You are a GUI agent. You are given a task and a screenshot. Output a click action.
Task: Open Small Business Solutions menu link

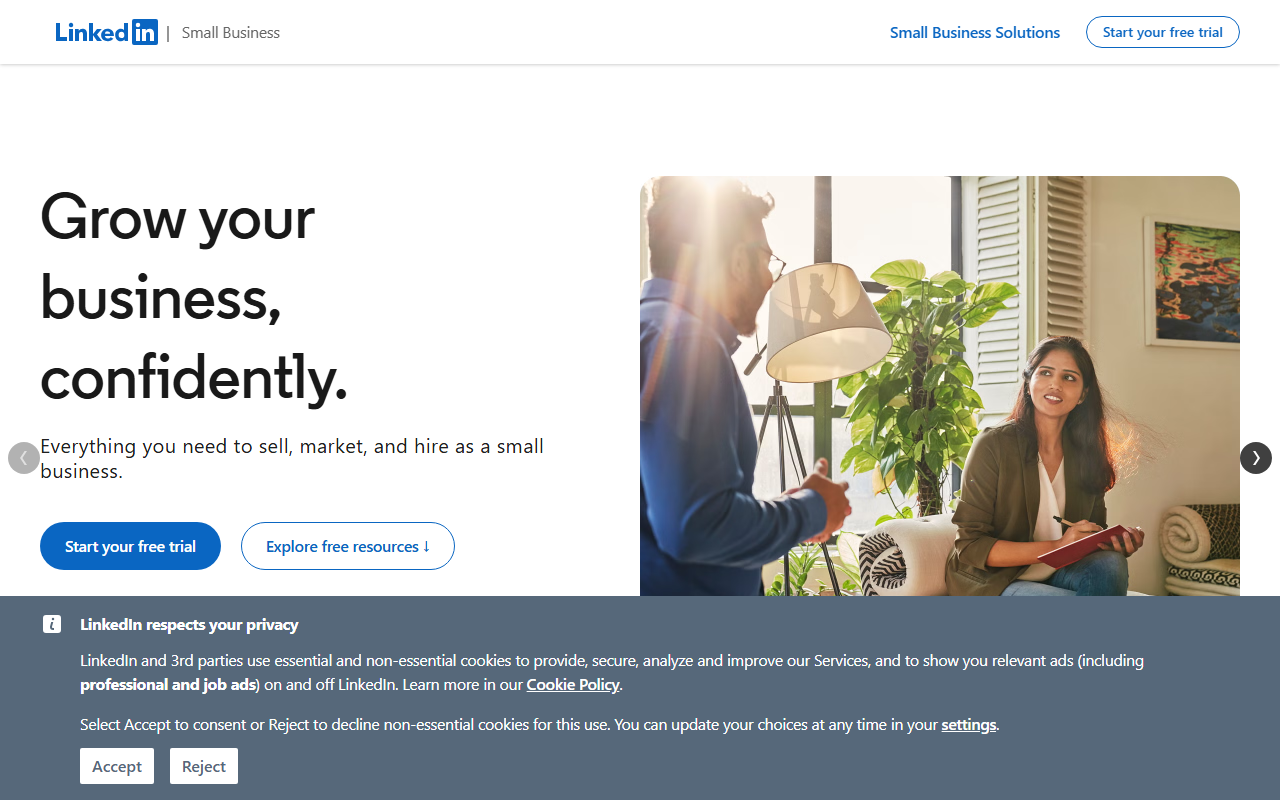pyautogui.click(x=975, y=32)
